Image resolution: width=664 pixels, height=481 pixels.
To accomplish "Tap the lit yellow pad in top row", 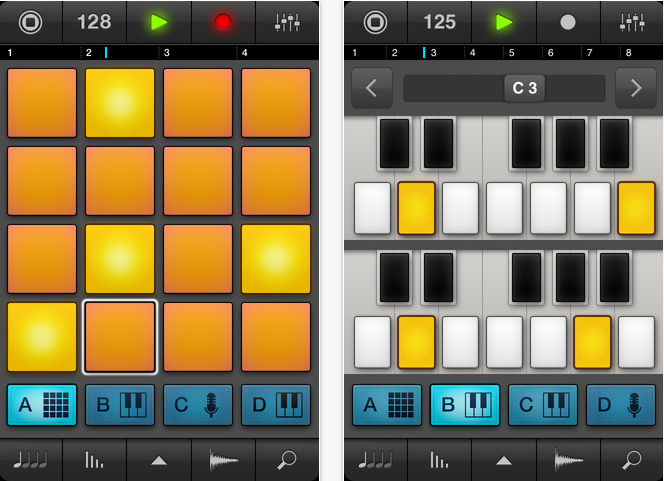I will [x=120, y=103].
